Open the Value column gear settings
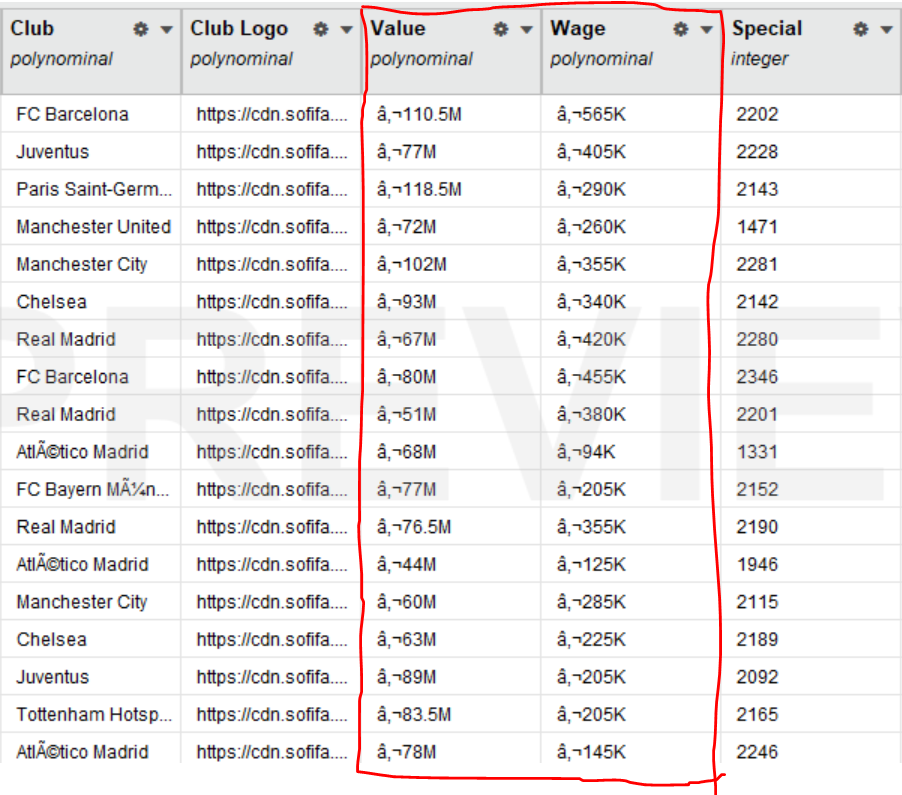The width and height of the screenshot is (902, 795). point(501,29)
